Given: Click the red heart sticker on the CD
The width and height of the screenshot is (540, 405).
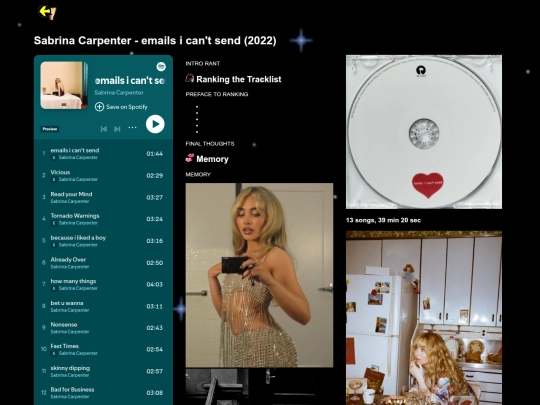Looking at the screenshot, I should click(428, 185).
